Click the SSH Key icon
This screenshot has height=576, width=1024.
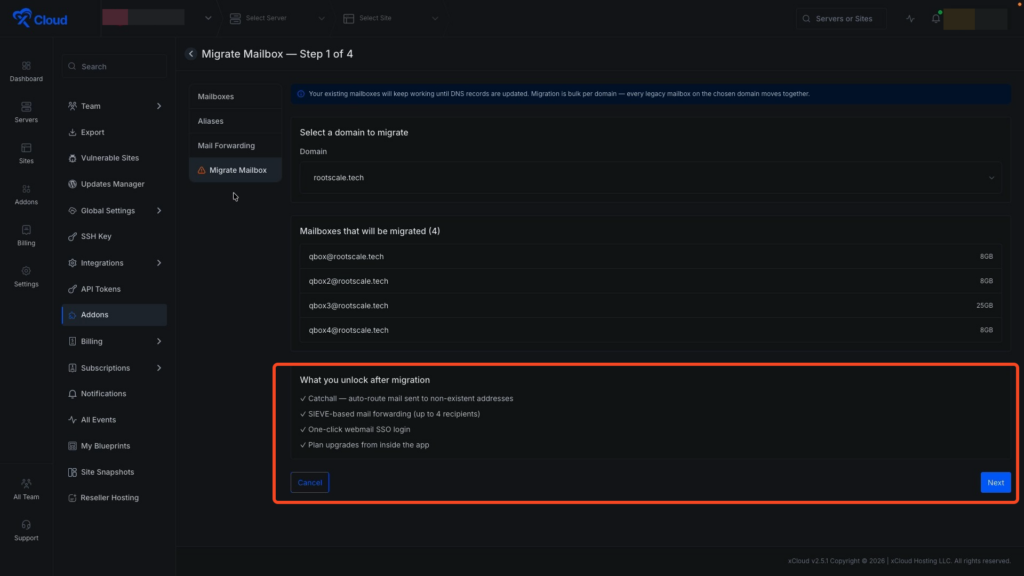click(x=72, y=236)
